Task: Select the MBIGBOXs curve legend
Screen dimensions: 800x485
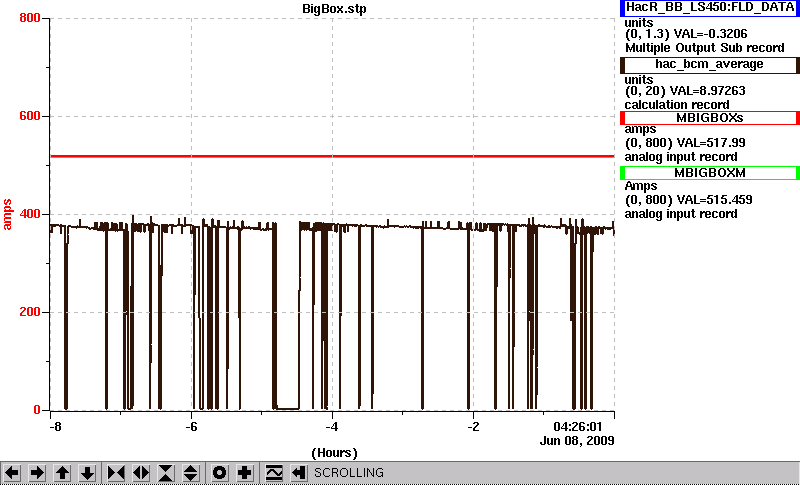Action: [710, 118]
